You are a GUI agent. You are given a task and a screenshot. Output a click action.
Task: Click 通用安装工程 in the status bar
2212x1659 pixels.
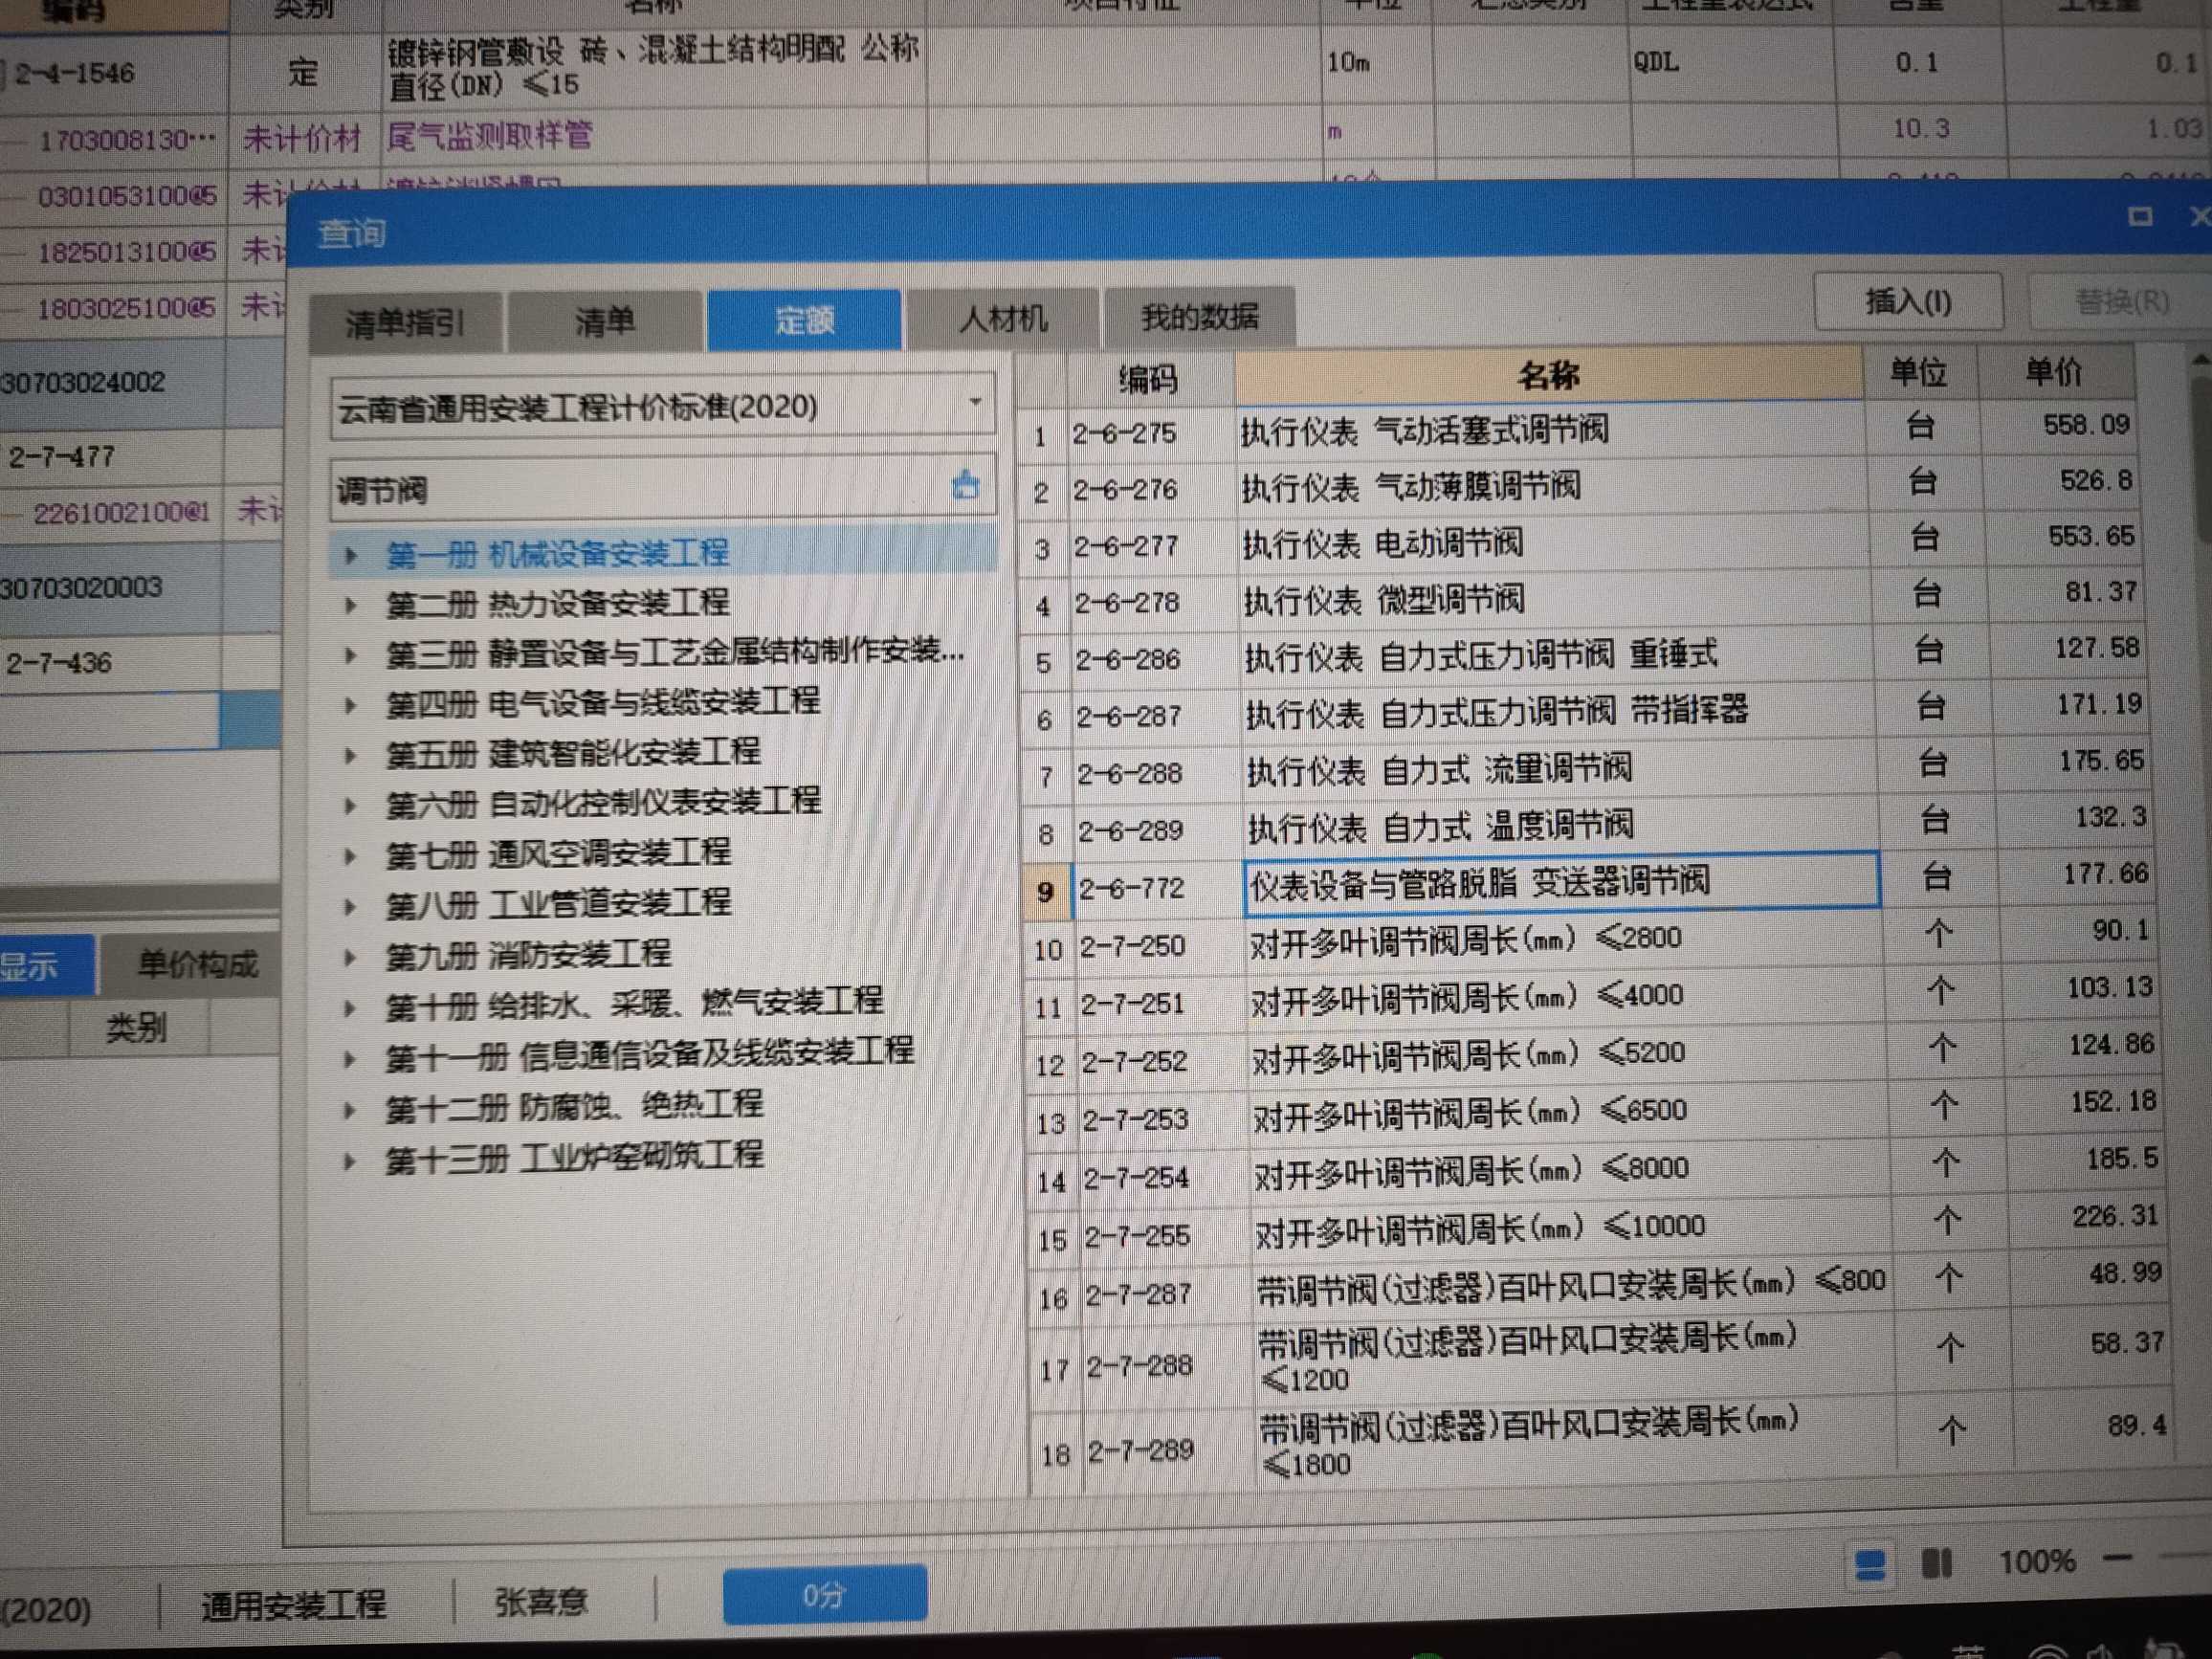293,1604
